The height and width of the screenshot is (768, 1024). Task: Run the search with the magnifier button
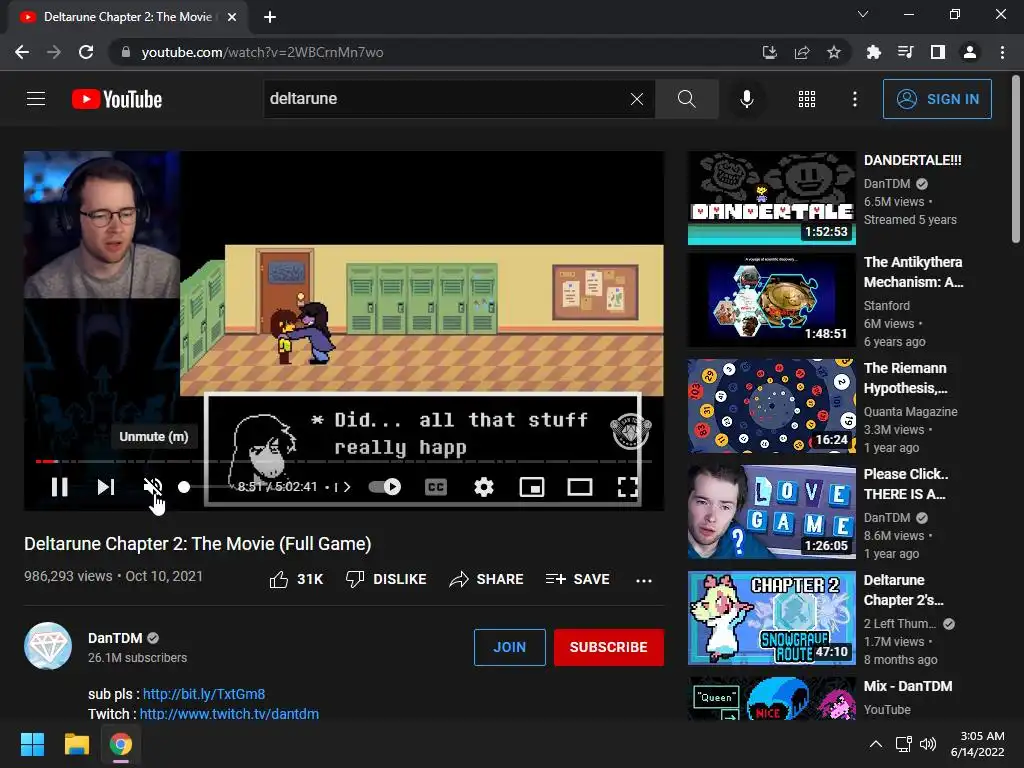(686, 99)
